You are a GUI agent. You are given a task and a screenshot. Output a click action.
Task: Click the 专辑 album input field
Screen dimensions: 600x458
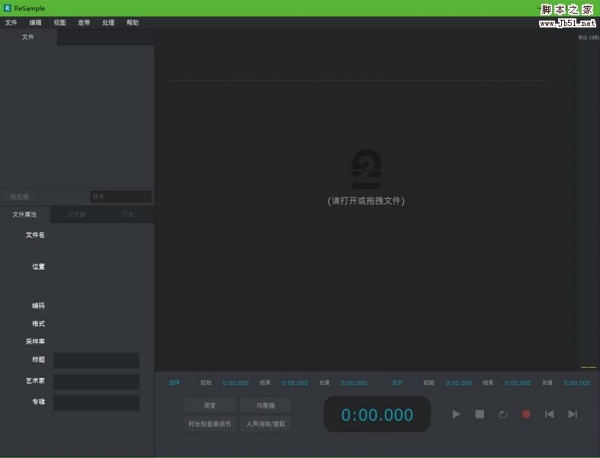[x=96, y=403]
